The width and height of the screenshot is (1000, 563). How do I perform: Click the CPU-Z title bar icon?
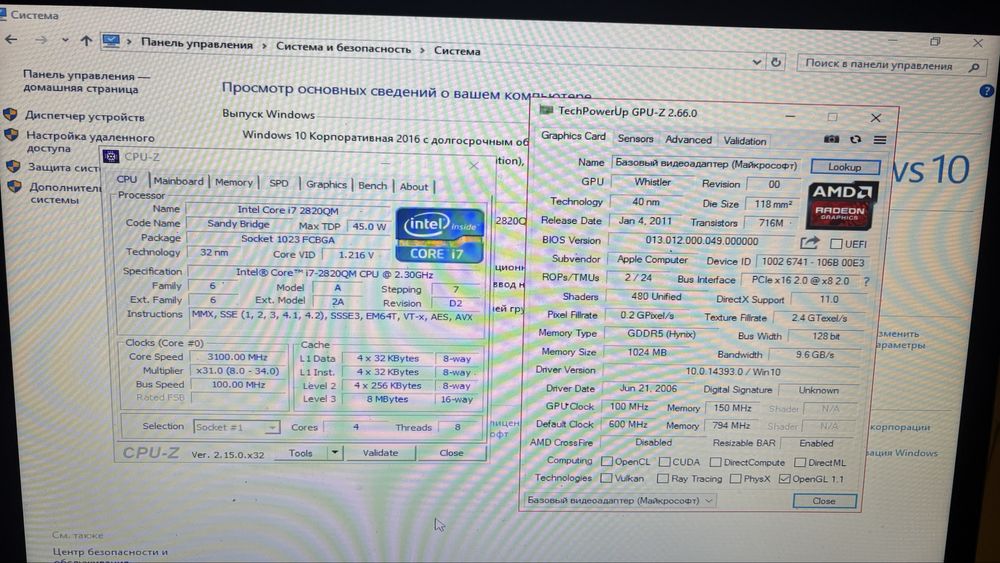pyautogui.click(x=111, y=156)
